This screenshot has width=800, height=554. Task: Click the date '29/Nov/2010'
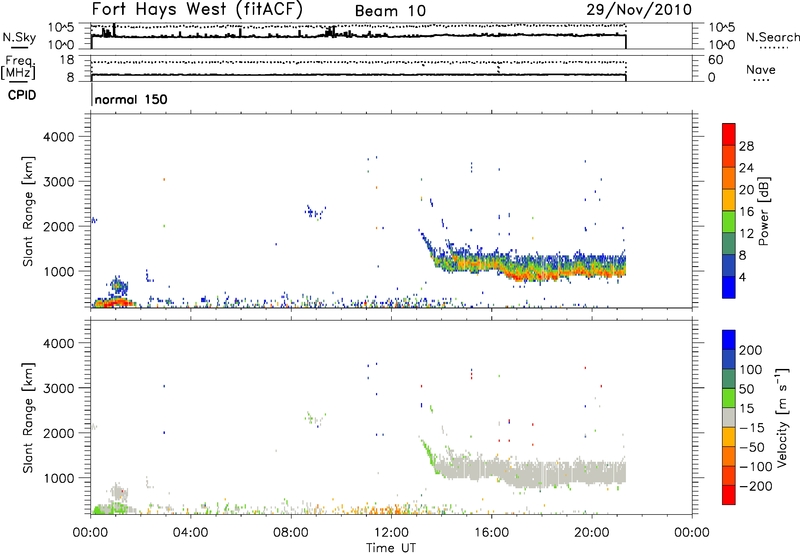pyautogui.click(x=639, y=10)
